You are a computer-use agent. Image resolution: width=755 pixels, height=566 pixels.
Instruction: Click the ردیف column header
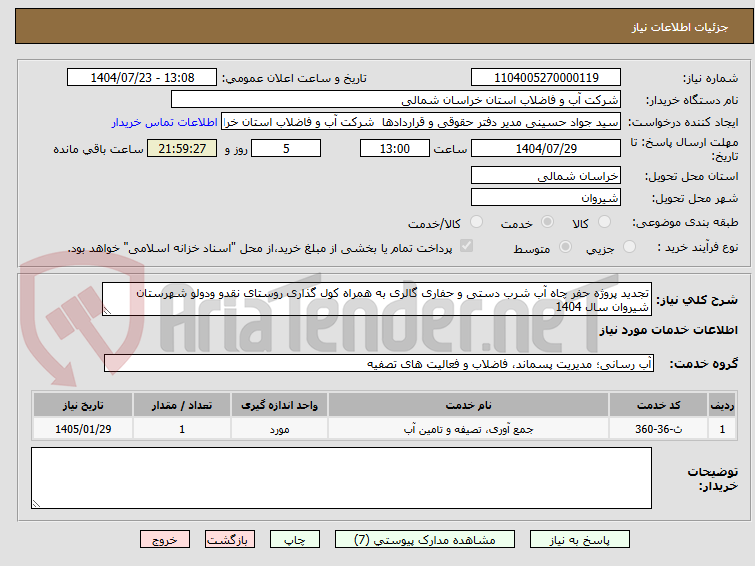pos(722,405)
